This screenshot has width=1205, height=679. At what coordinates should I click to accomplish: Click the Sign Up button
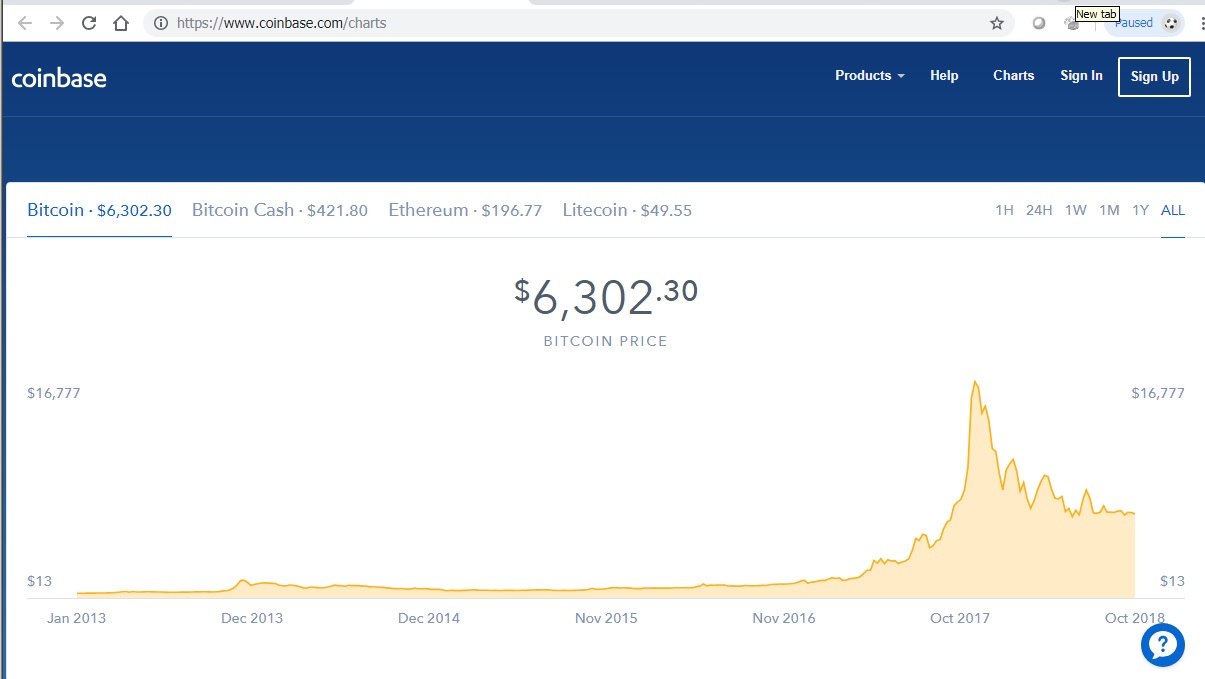[1154, 76]
